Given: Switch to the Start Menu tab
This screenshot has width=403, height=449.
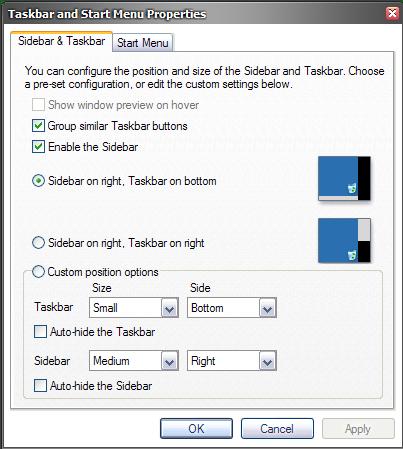Looking at the screenshot, I should pos(143,43).
